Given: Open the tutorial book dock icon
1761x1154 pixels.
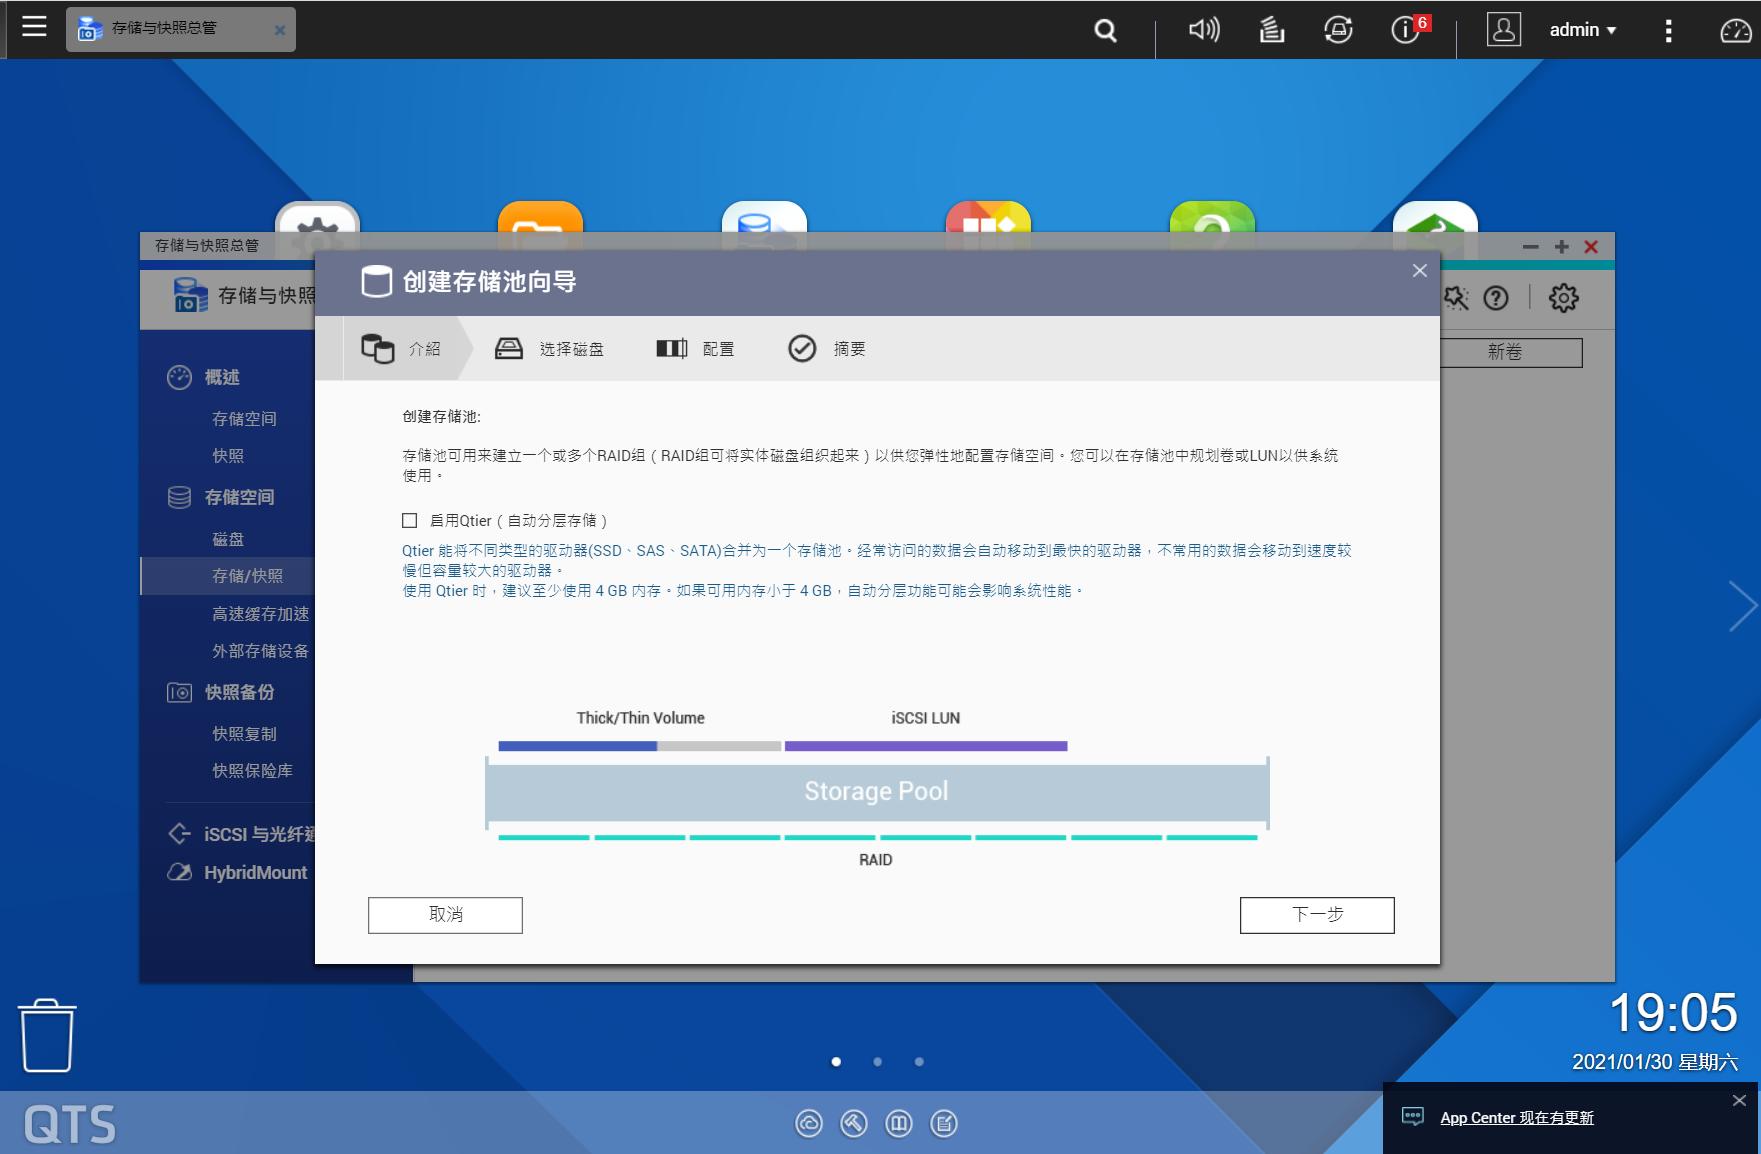Looking at the screenshot, I should pyautogui.click(x=899, y=1123).
